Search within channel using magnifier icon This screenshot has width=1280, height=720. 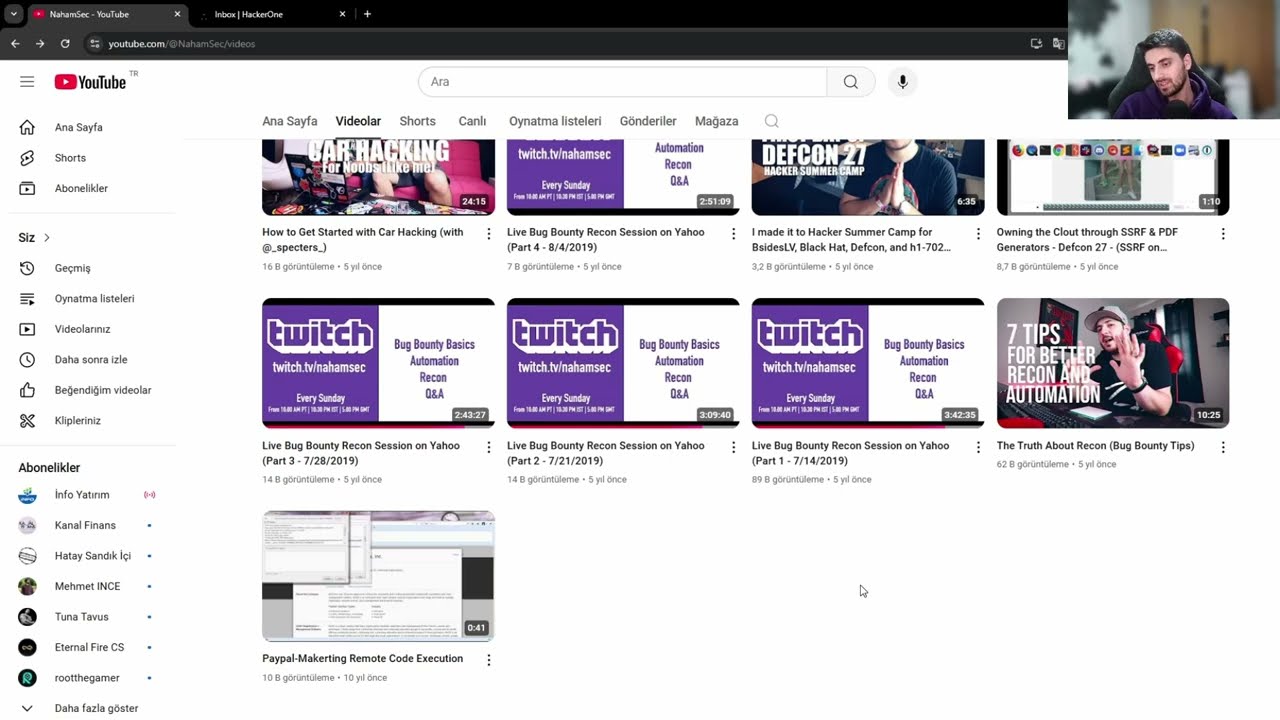tap(772, 121)
